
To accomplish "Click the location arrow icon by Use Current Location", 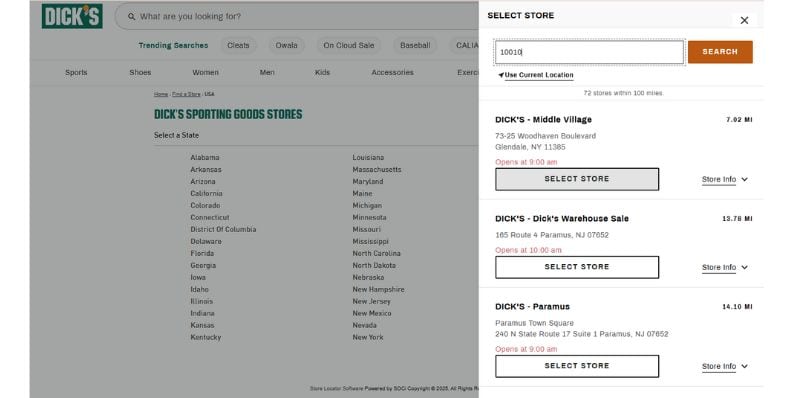I will point(501,75).
